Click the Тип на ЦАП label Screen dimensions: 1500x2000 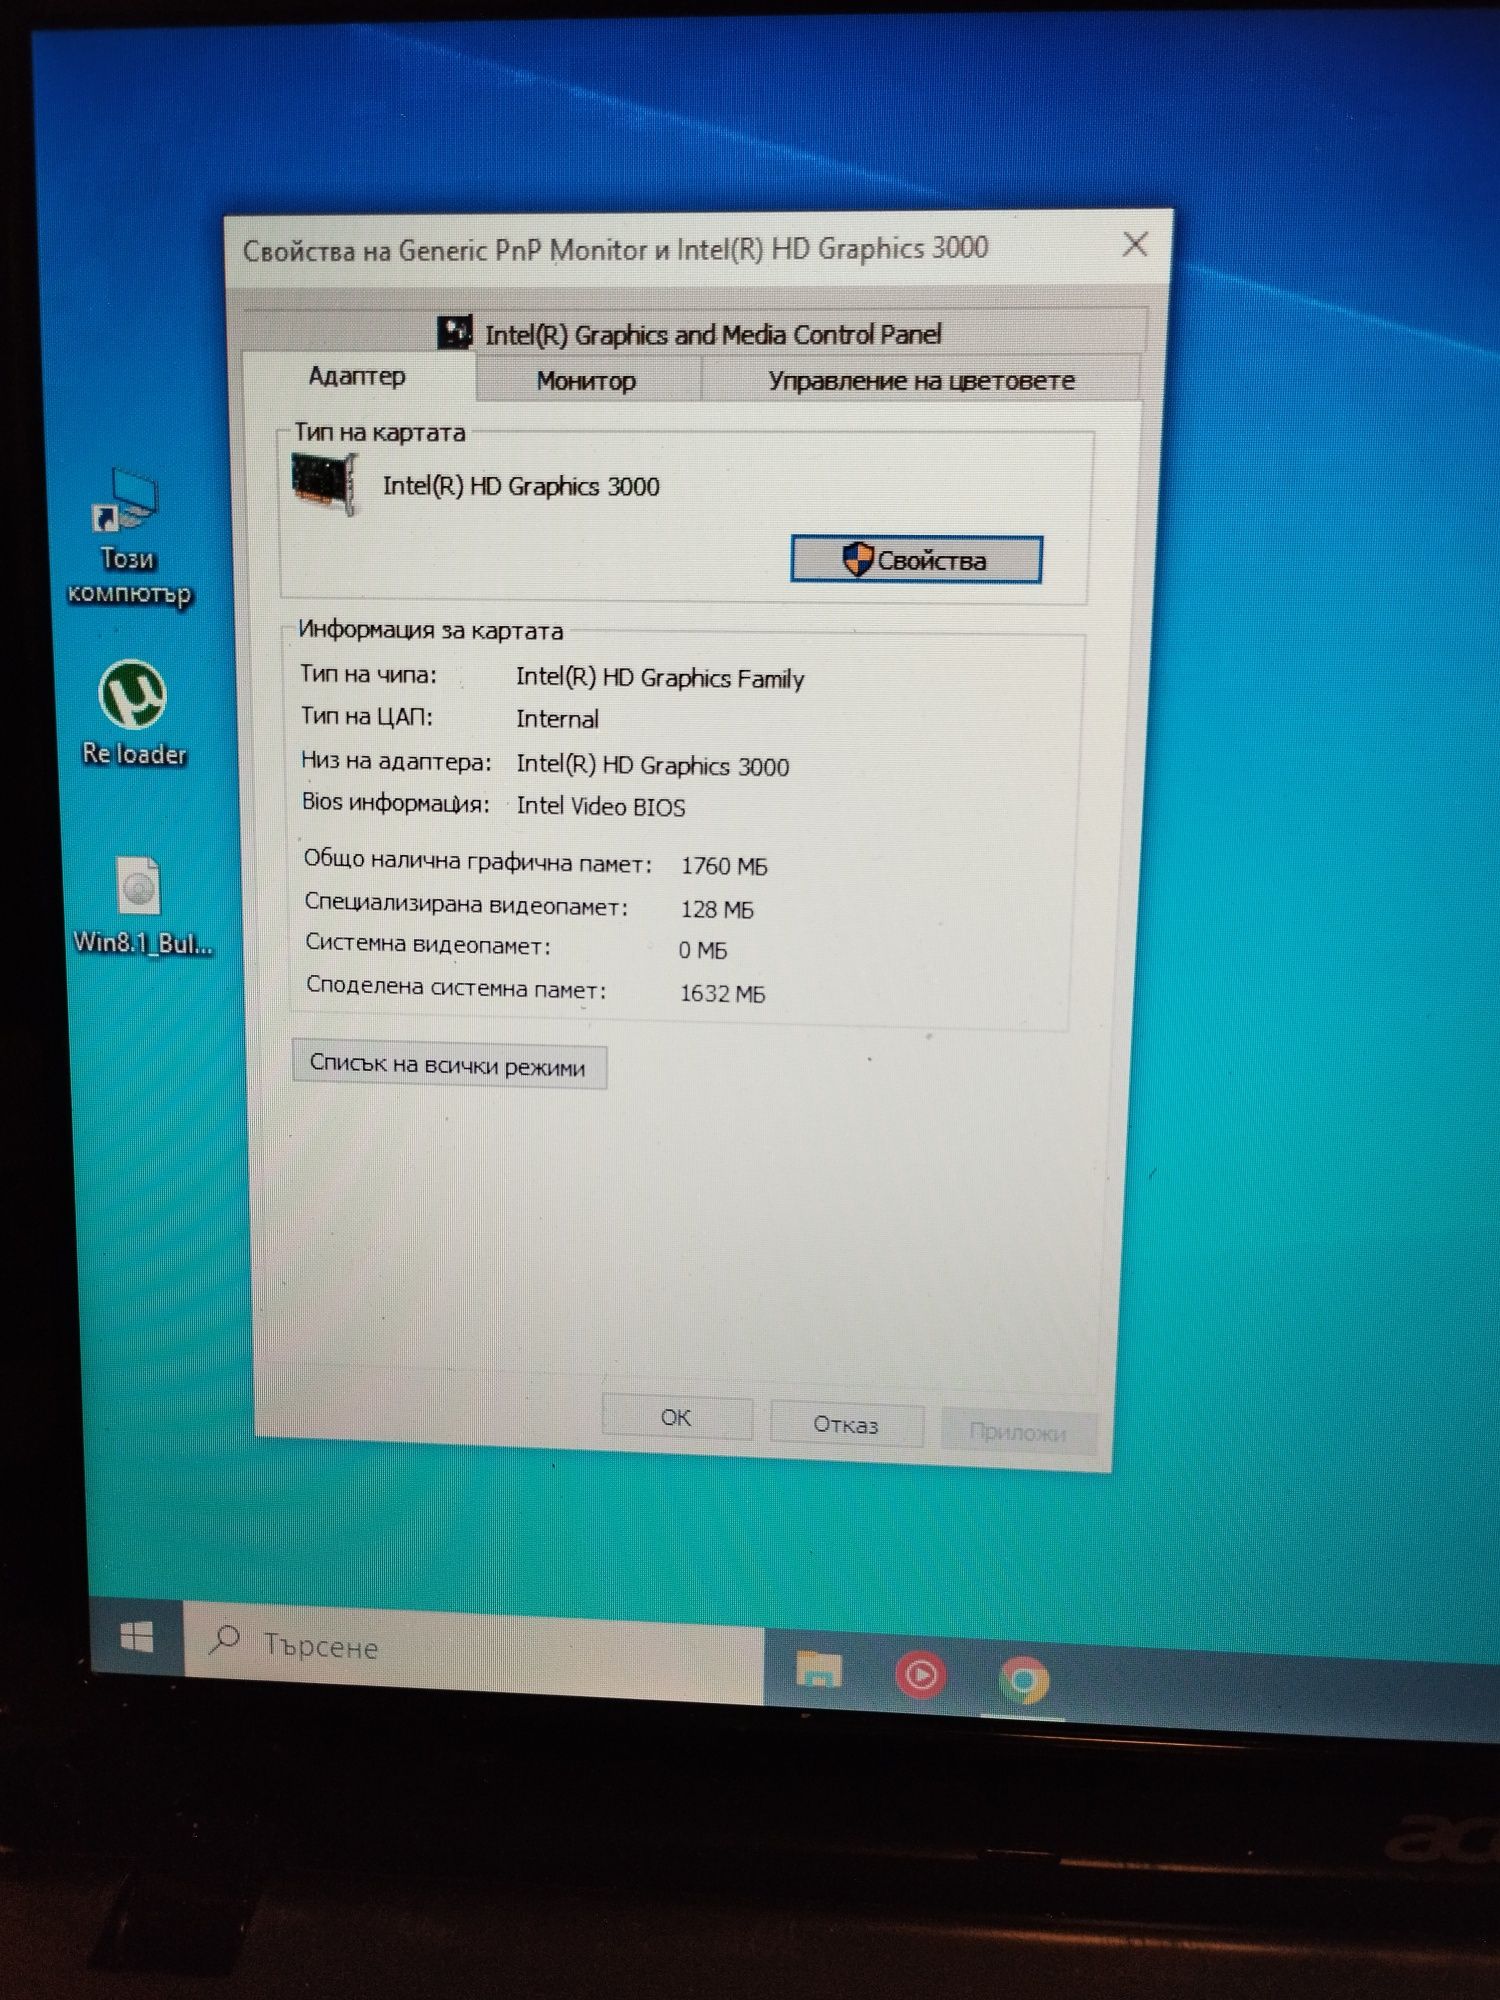point(367,716)
